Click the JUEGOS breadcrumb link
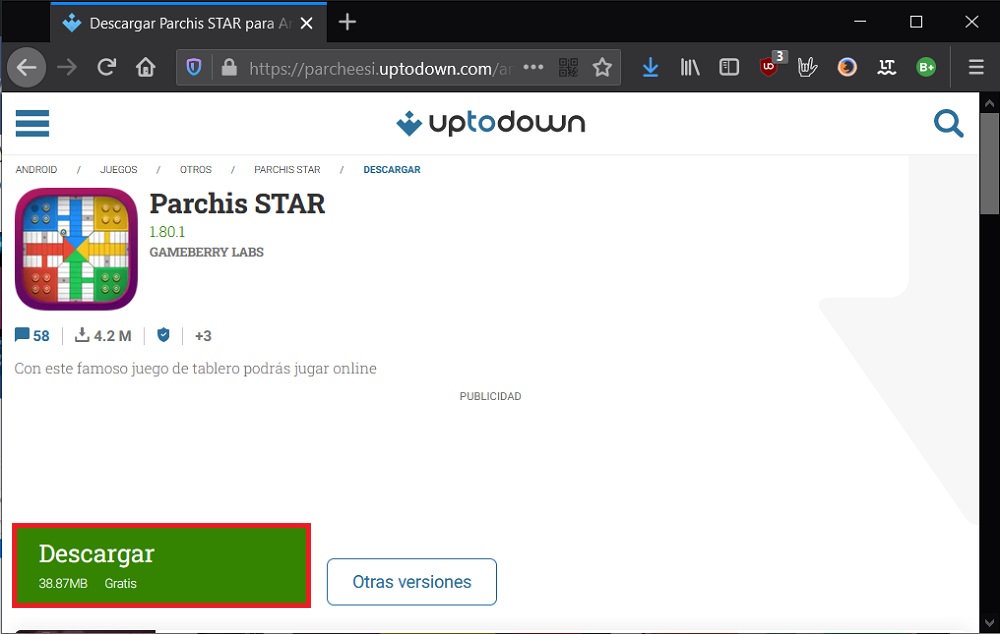The image size is (1000, 634). [x=118, y=170]
